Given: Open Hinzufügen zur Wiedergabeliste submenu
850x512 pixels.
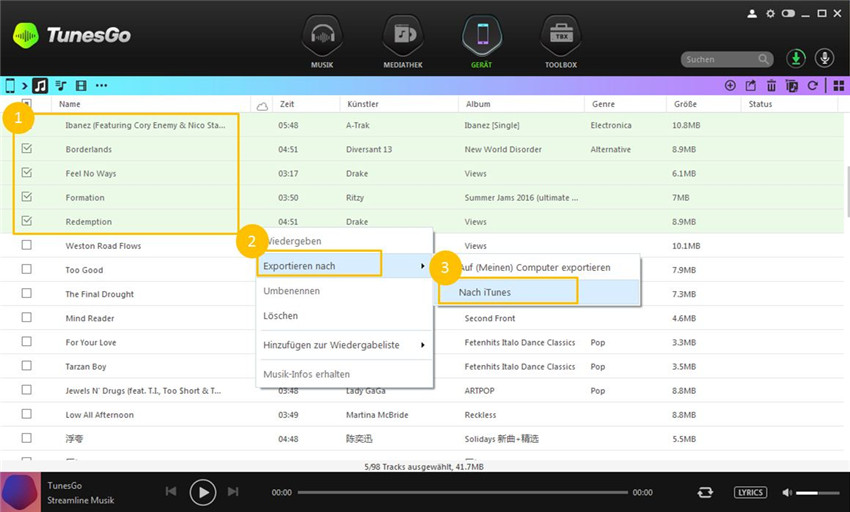Looking at the screenshot, I should point(345,345).
